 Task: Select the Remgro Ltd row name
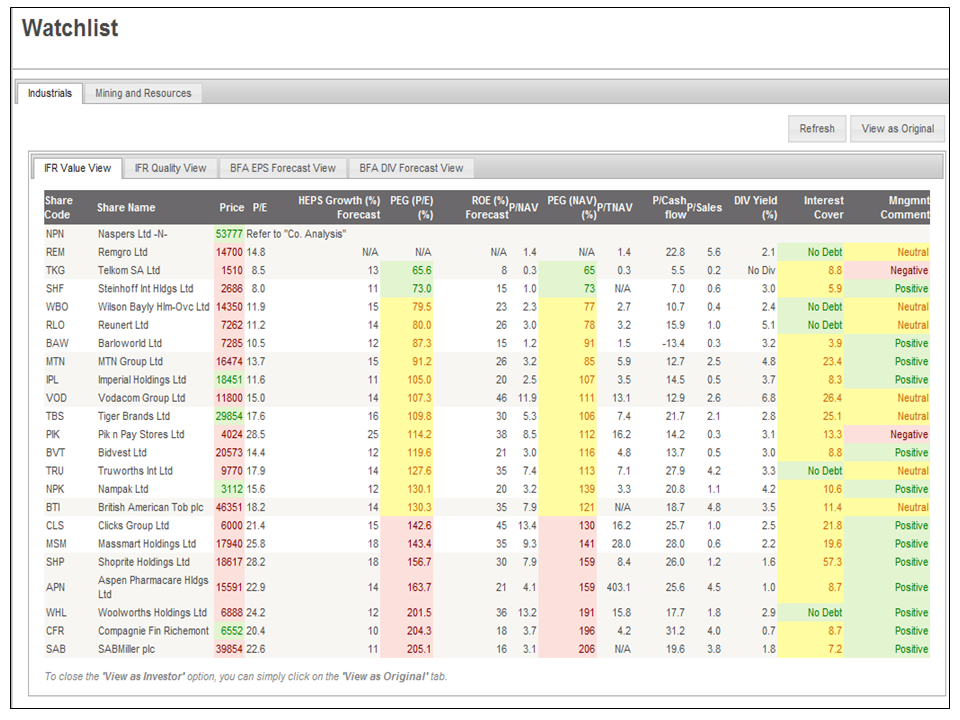122,252
